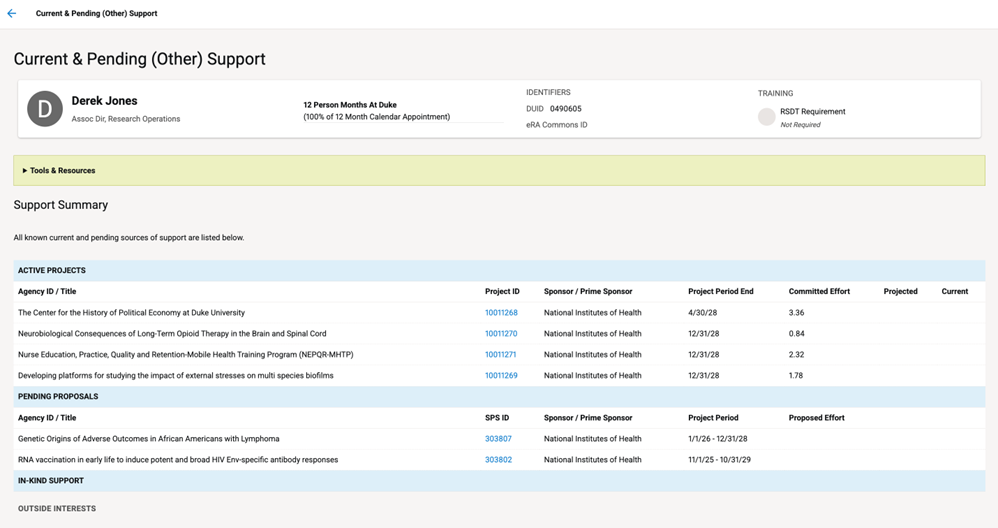
Task: Open SPS ID 303802 proposal link
Action: tap(498, 460)
